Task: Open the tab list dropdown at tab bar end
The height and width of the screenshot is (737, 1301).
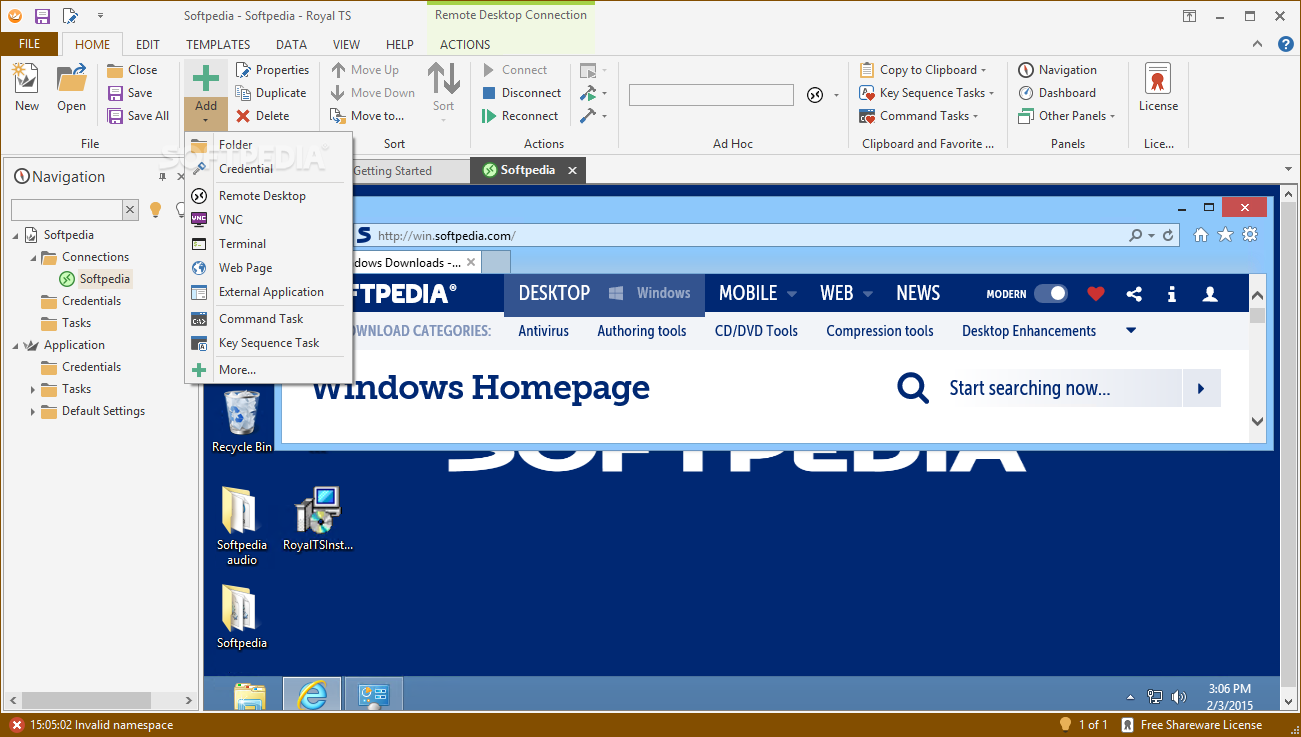Action: coord(1288,170)
